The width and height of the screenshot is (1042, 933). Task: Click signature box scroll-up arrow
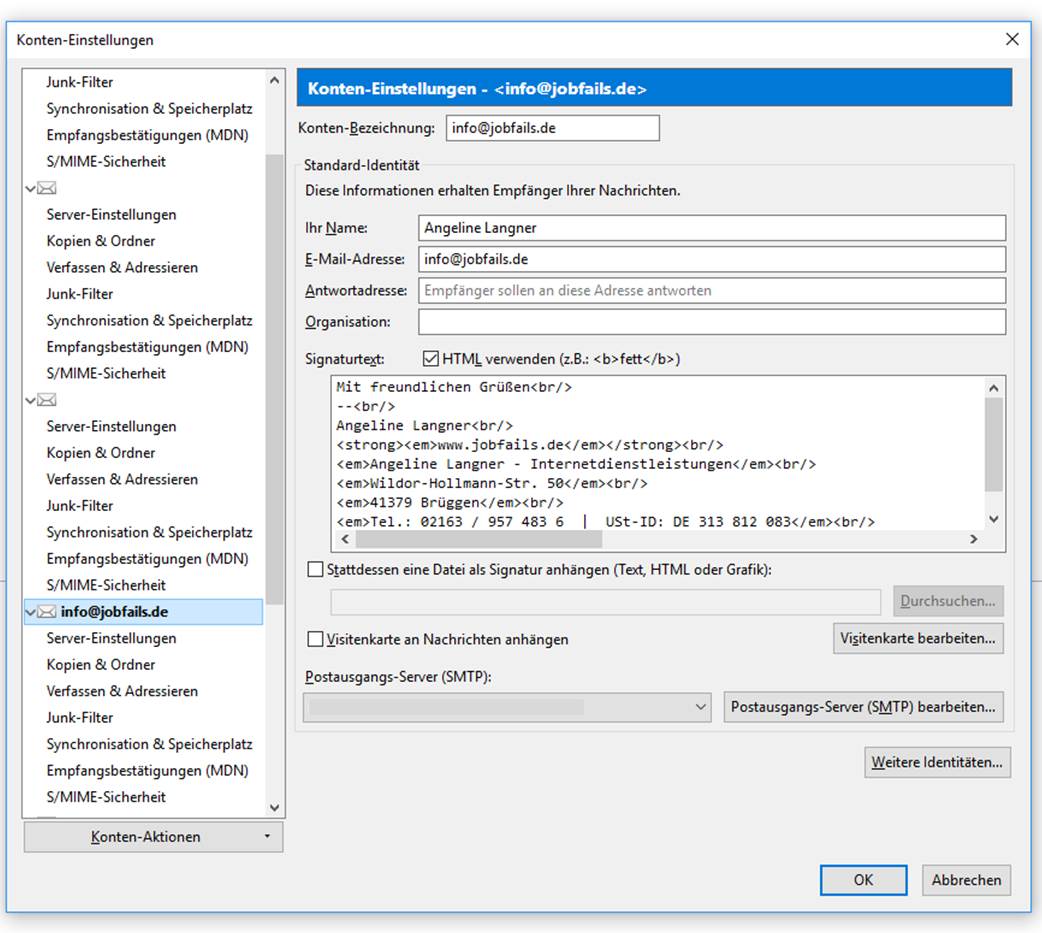(x=993, y=387)
